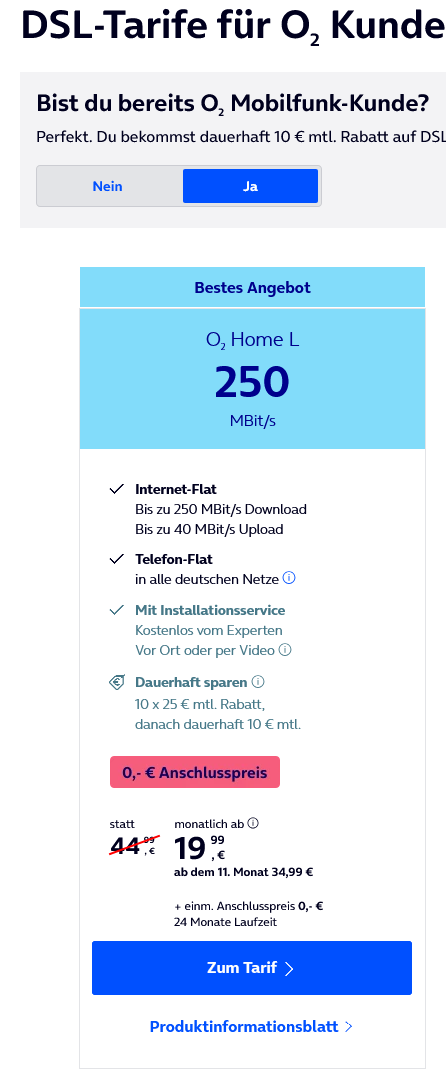The height and width of the screenshot is (1085, 446).
Task: Show info for 'Dauerhaft sparen'
Action: pos(258,682)
